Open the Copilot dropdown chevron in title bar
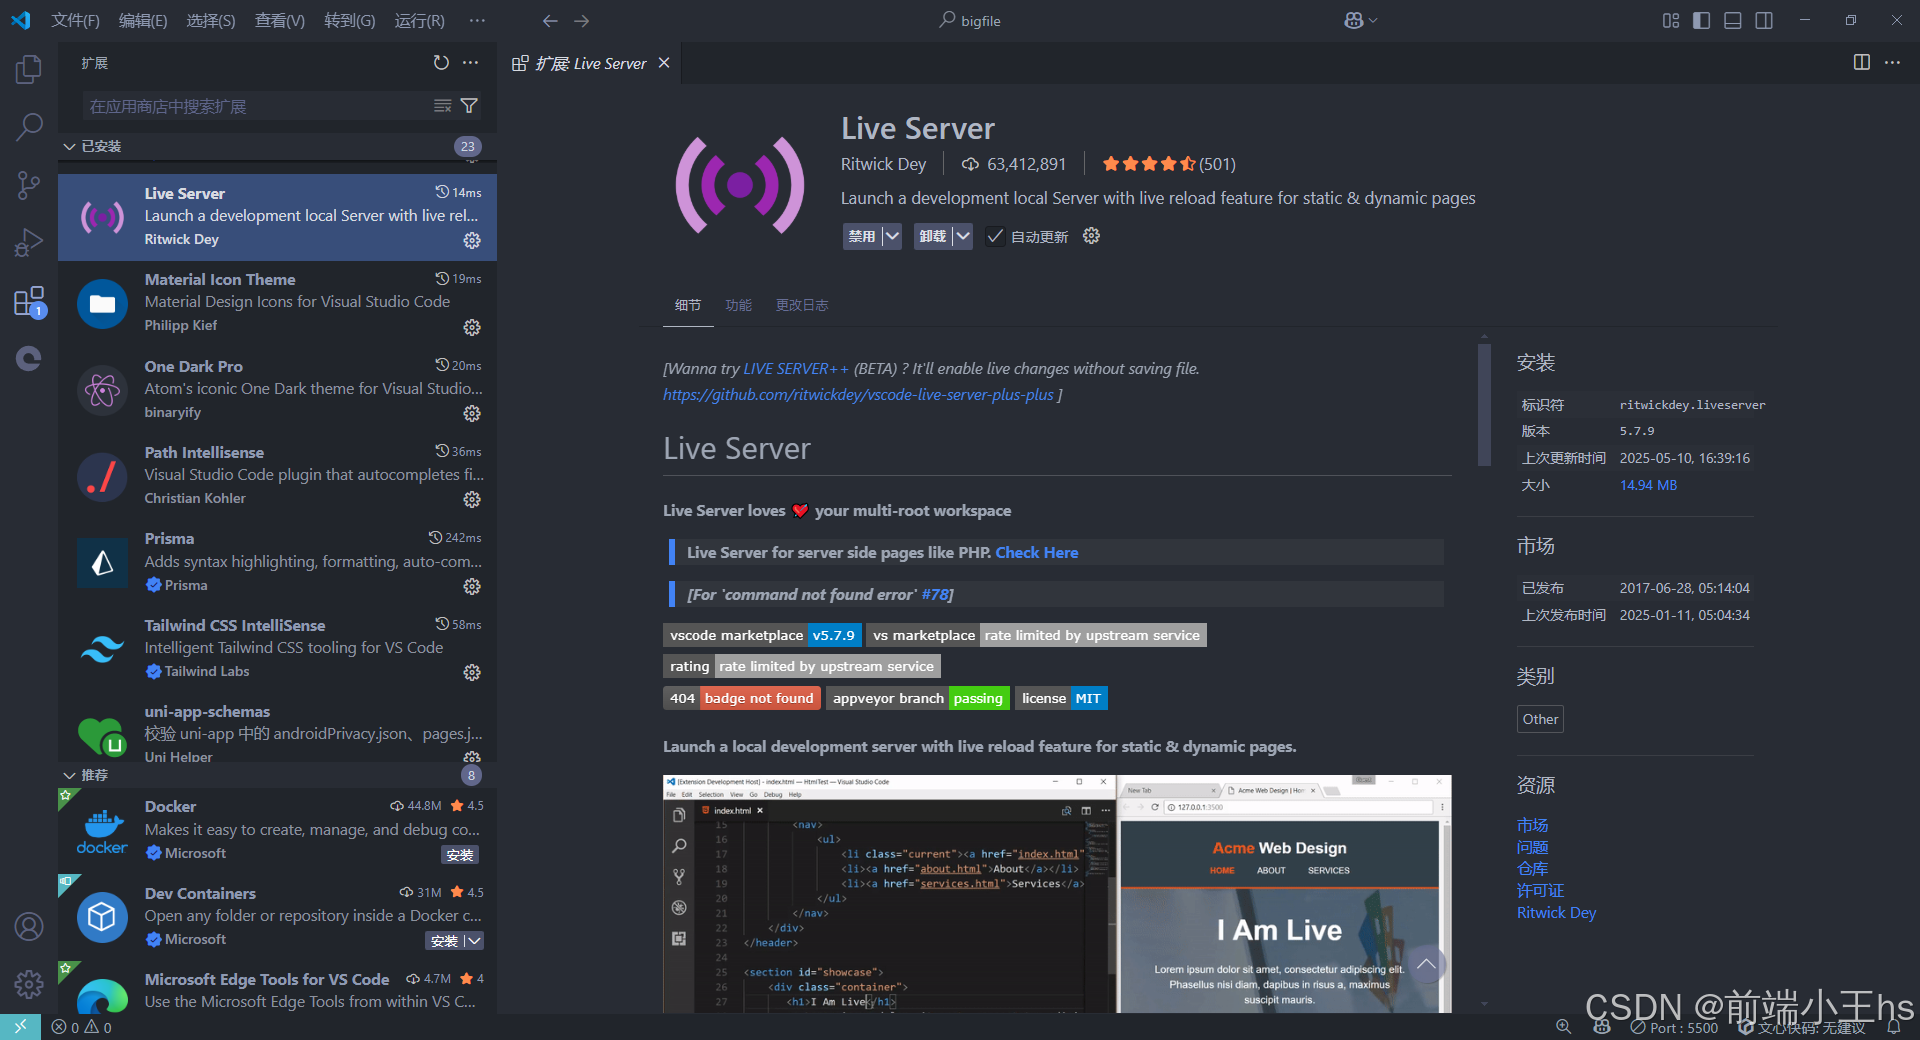The width and height of the screenshot is (1920, 1040). (1373, 20)
